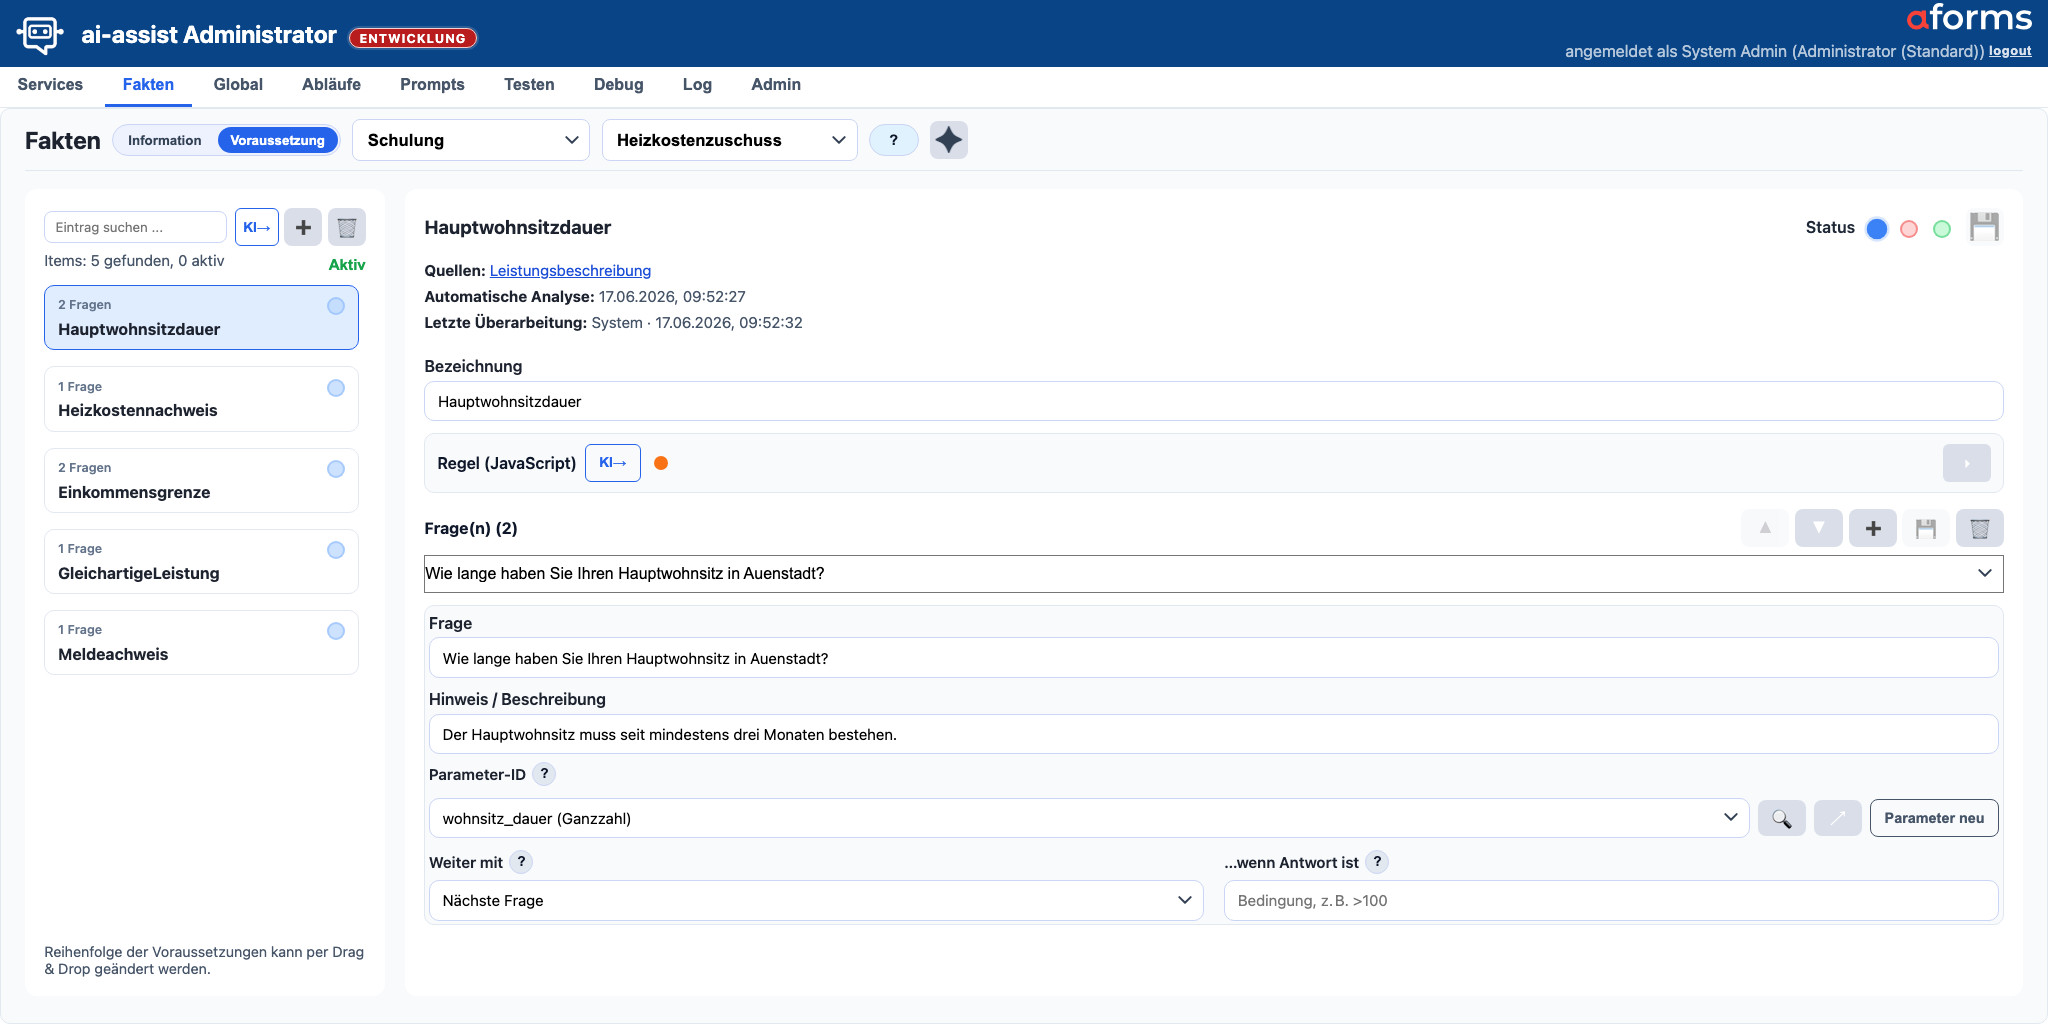Click the Parameter neu button
Viewport: 2048px width, 1024px height.
coord(1934,818)
